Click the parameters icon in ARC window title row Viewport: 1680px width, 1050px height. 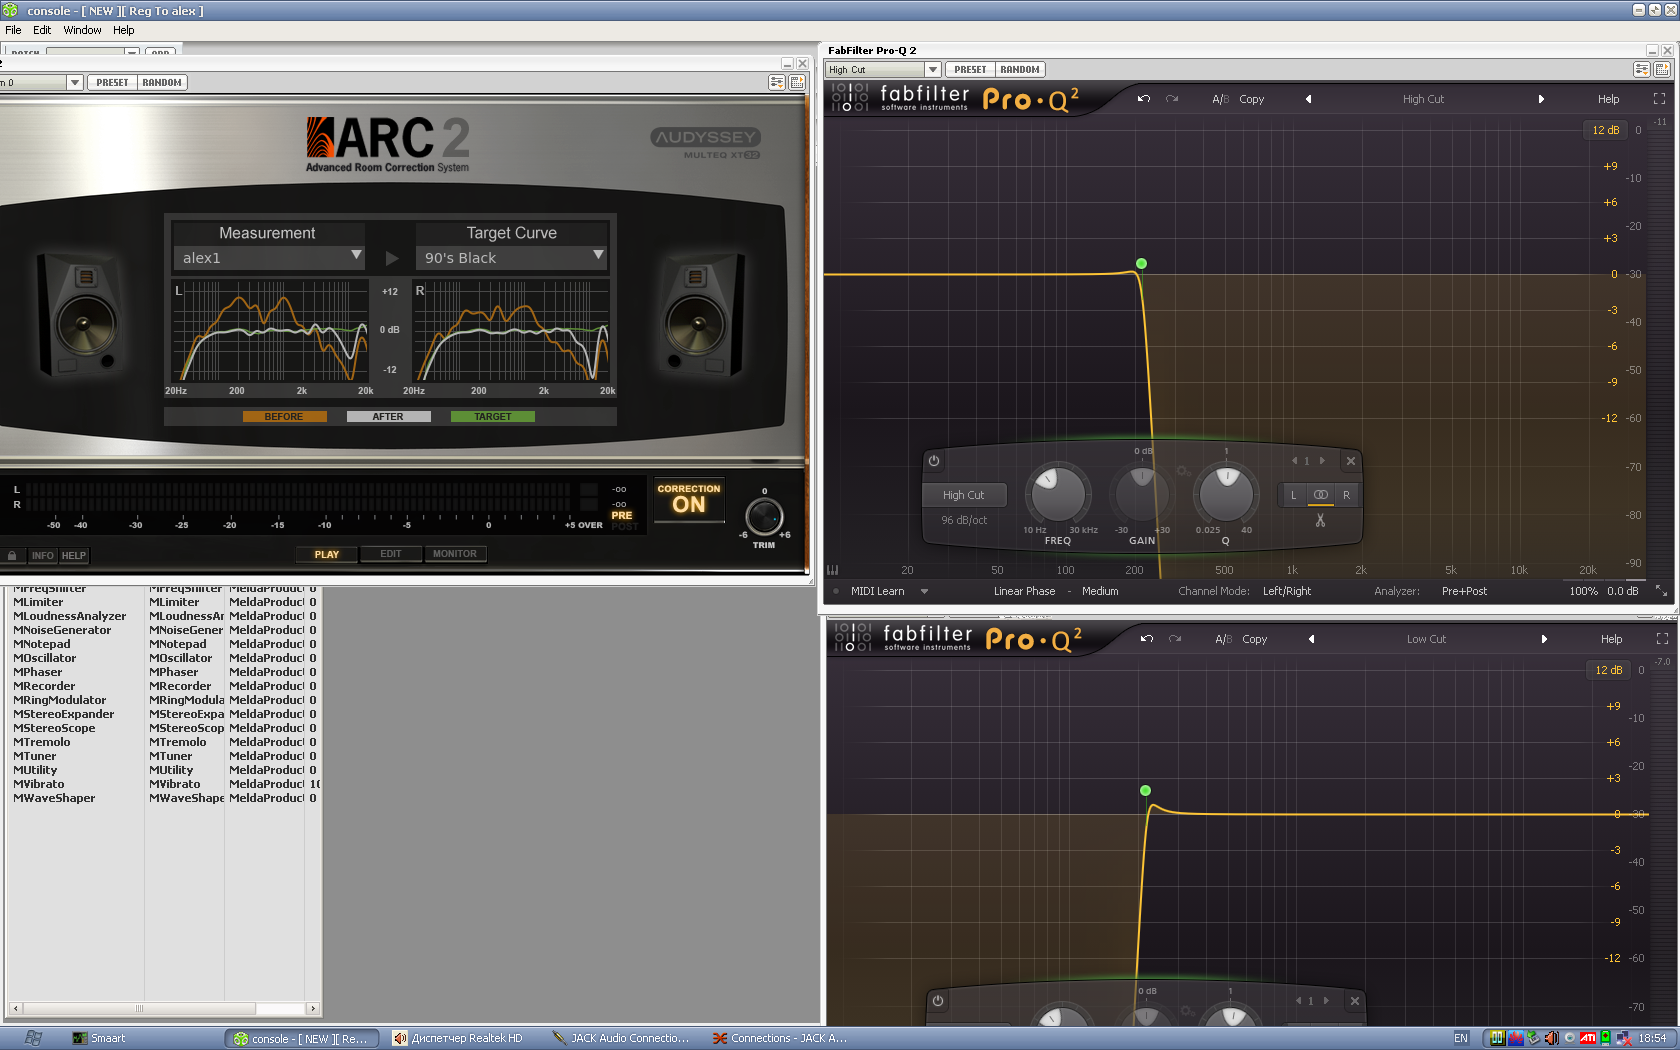776,82
